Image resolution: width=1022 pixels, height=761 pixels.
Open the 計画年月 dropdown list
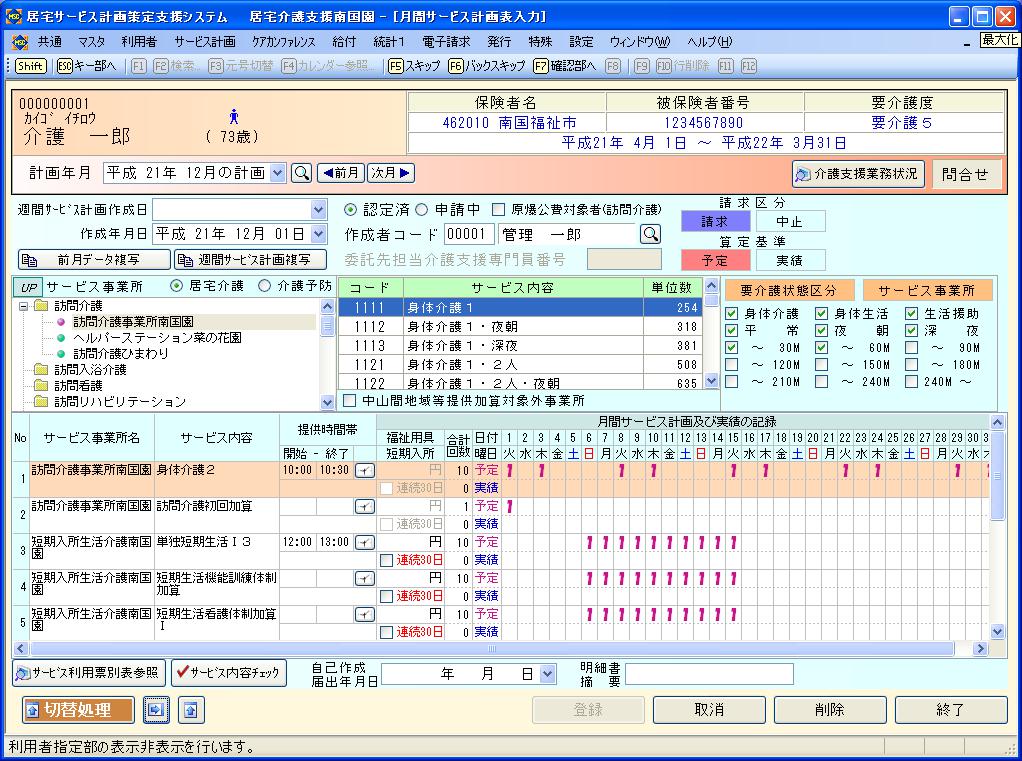pyautogui.click(x=277, y=173)
